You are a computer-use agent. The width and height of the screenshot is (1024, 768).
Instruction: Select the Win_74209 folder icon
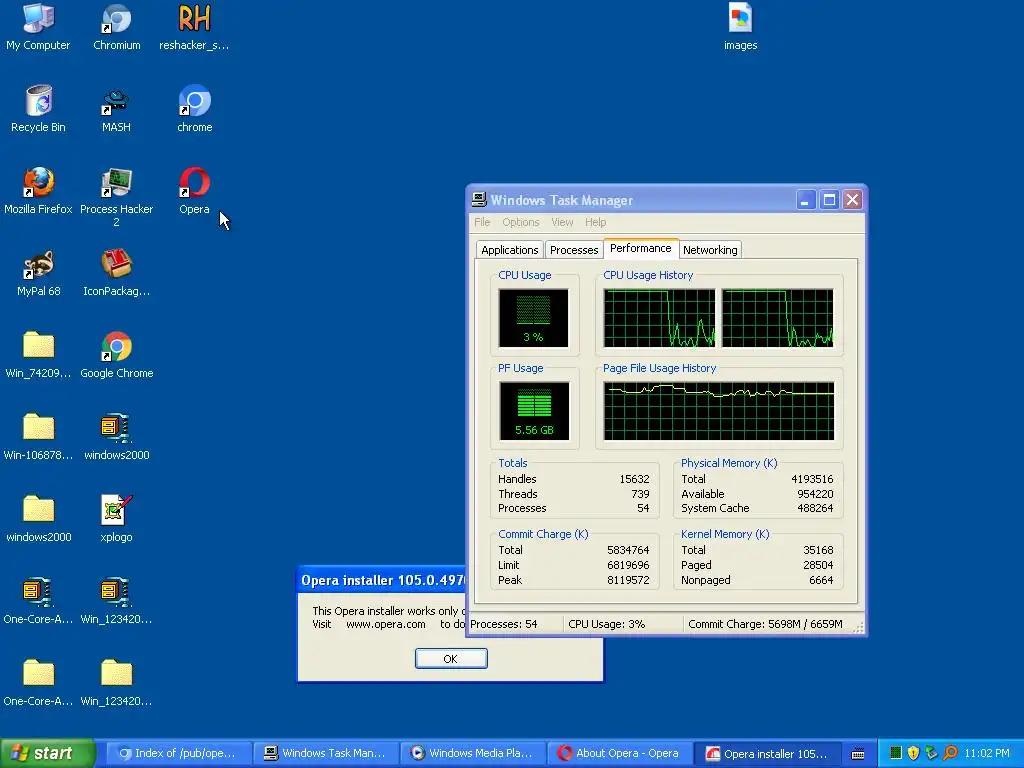(38, 355)
